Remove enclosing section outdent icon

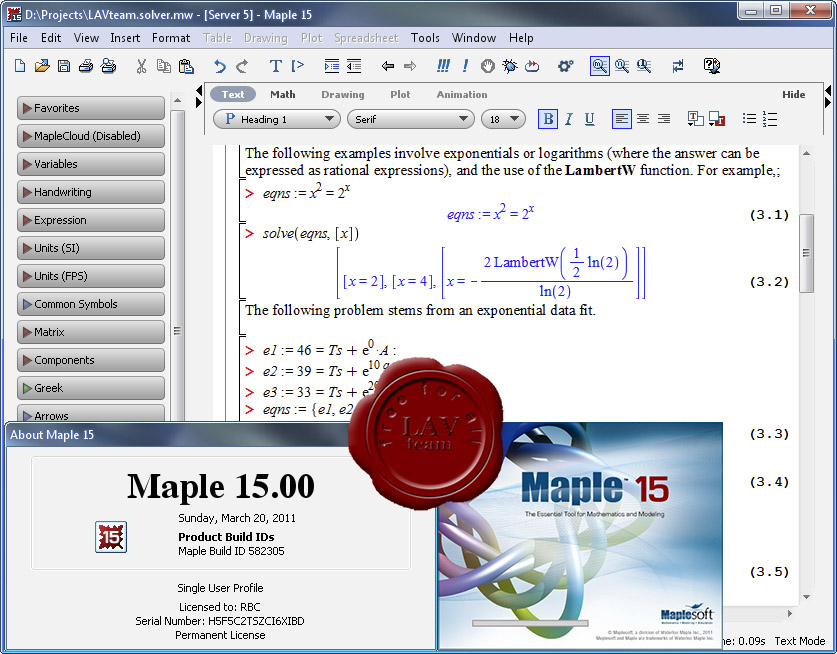pos(353,66)
